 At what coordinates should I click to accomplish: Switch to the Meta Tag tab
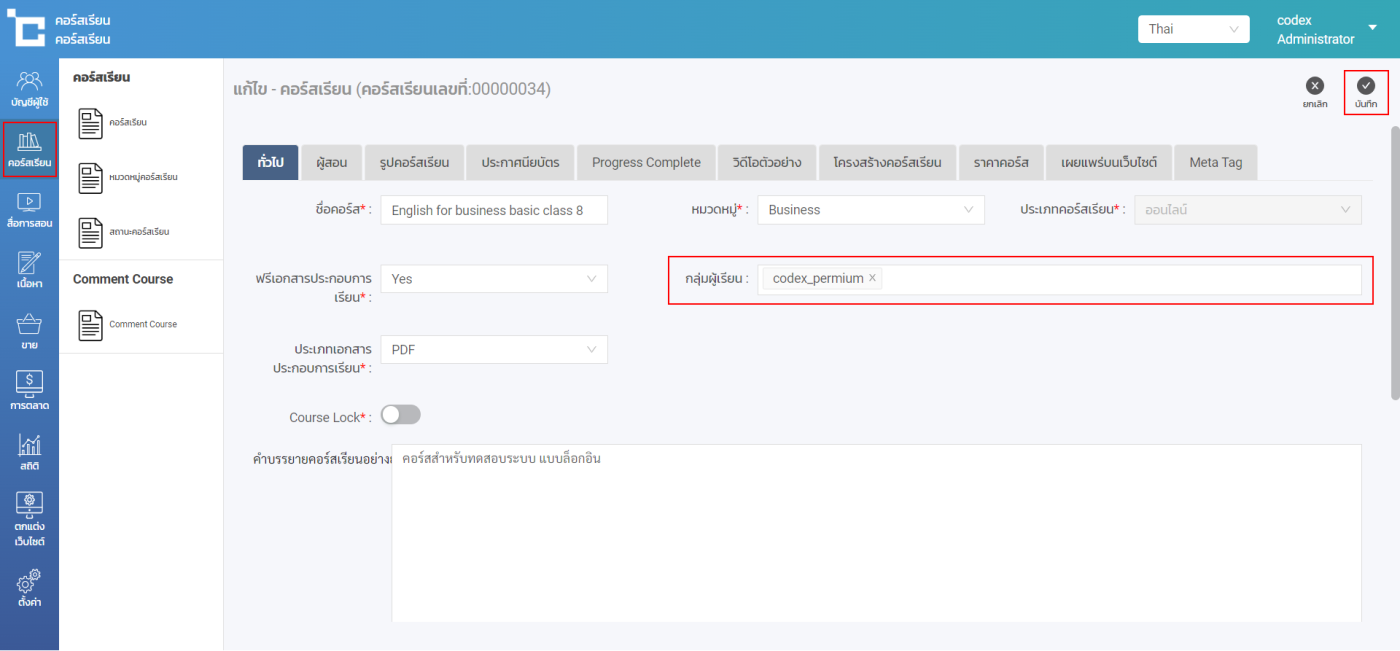[1215, 162]
